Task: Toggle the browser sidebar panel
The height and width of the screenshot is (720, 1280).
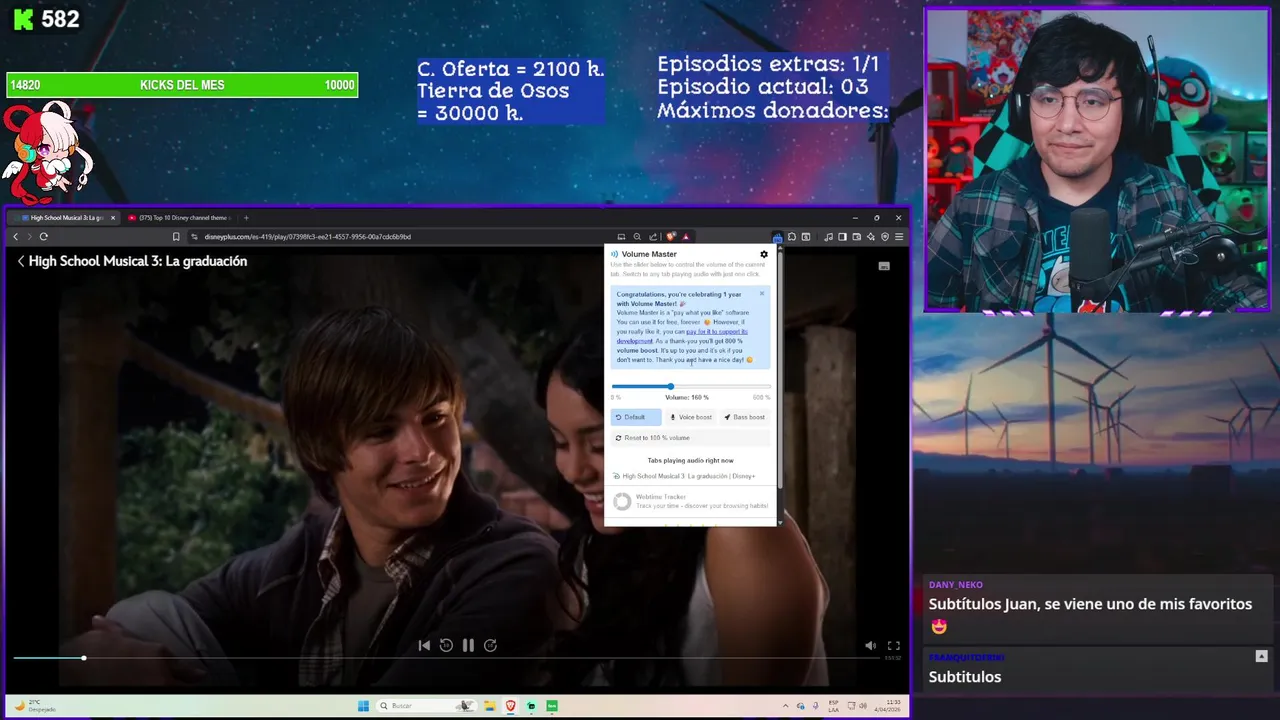Action: pos(842,237)
